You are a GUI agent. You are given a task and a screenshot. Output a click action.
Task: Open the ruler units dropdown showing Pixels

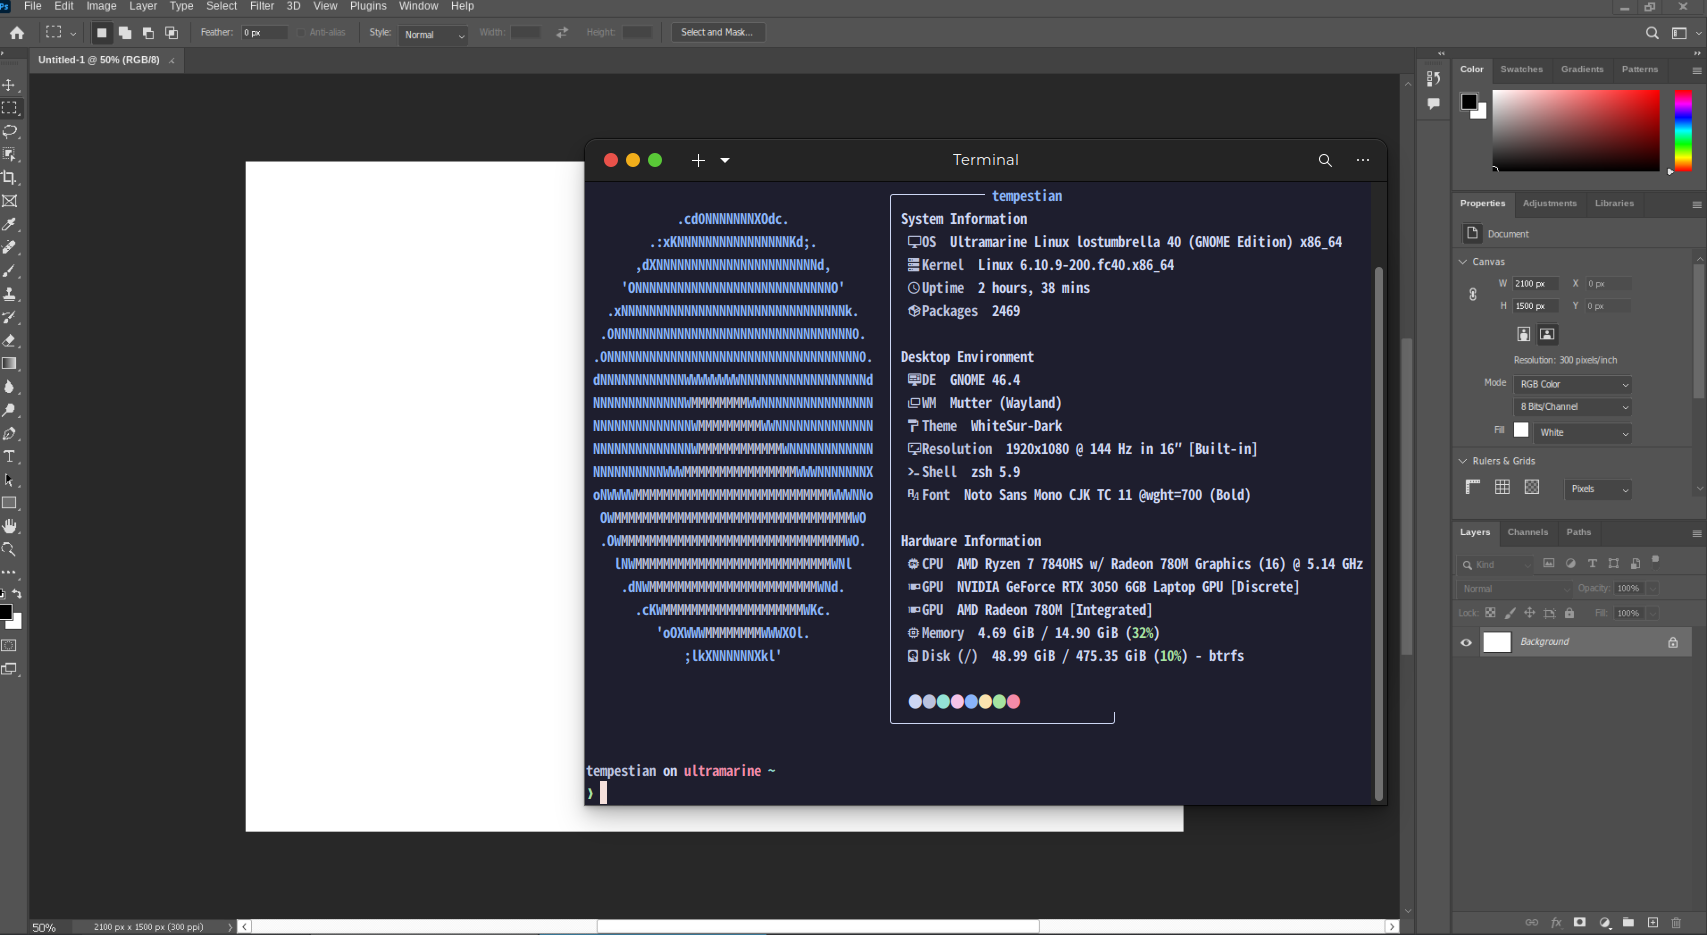(x=1598, y=489)
